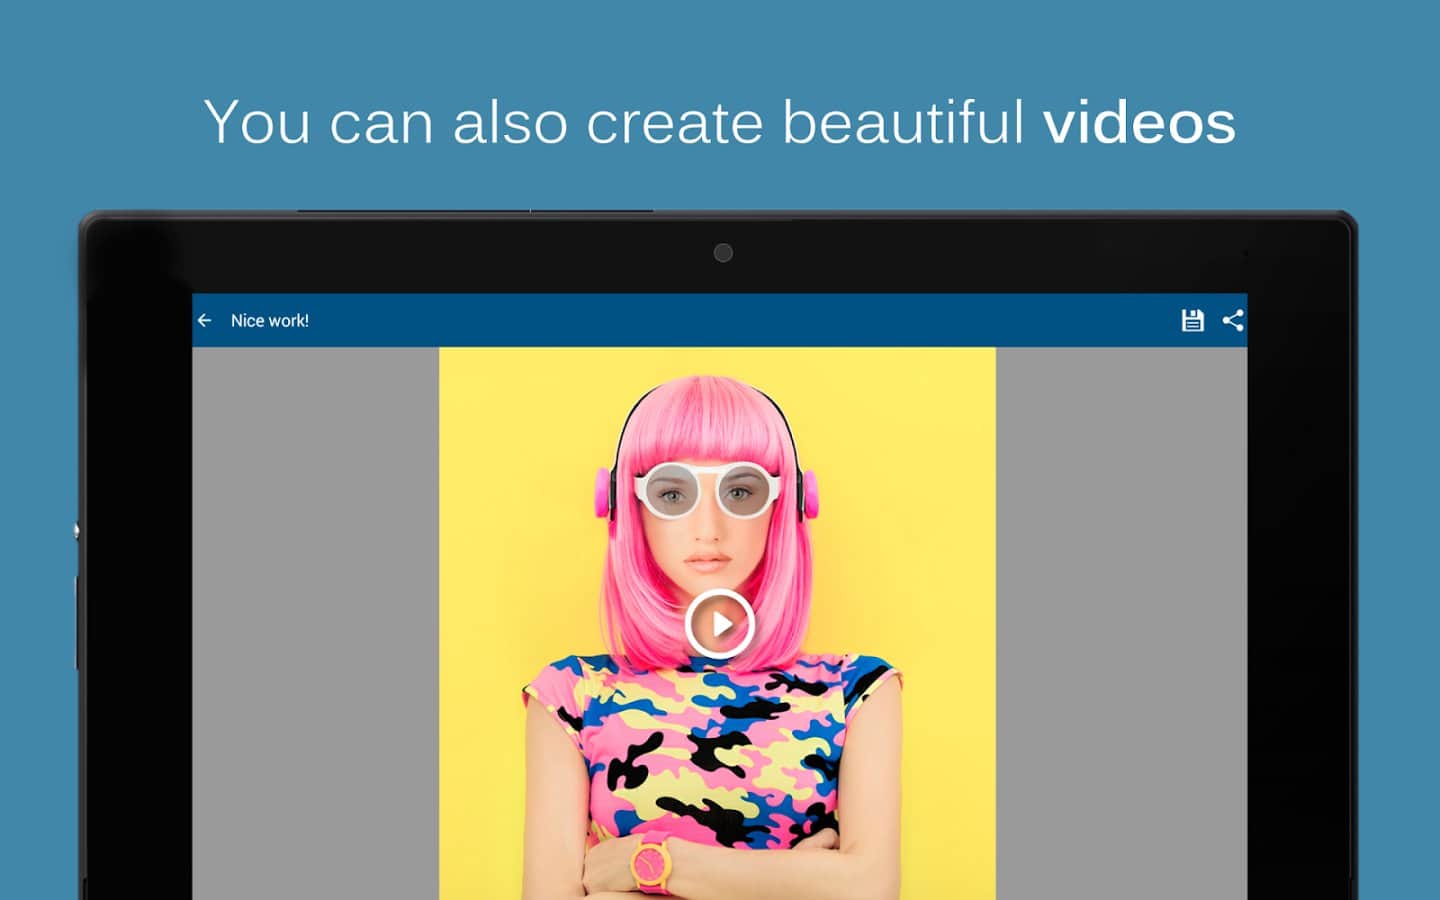
Task: Open the share icon in the toolbar
Action: [1233, 320]
